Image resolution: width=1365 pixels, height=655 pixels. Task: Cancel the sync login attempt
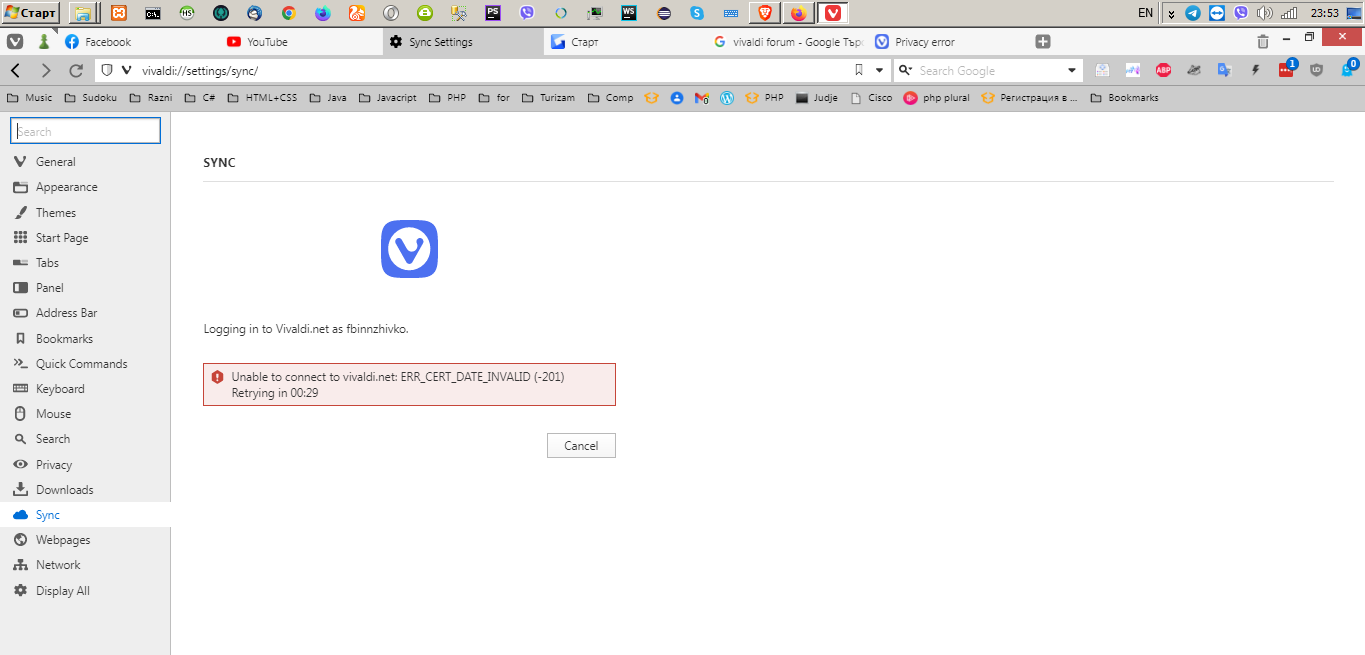[581, 446]
